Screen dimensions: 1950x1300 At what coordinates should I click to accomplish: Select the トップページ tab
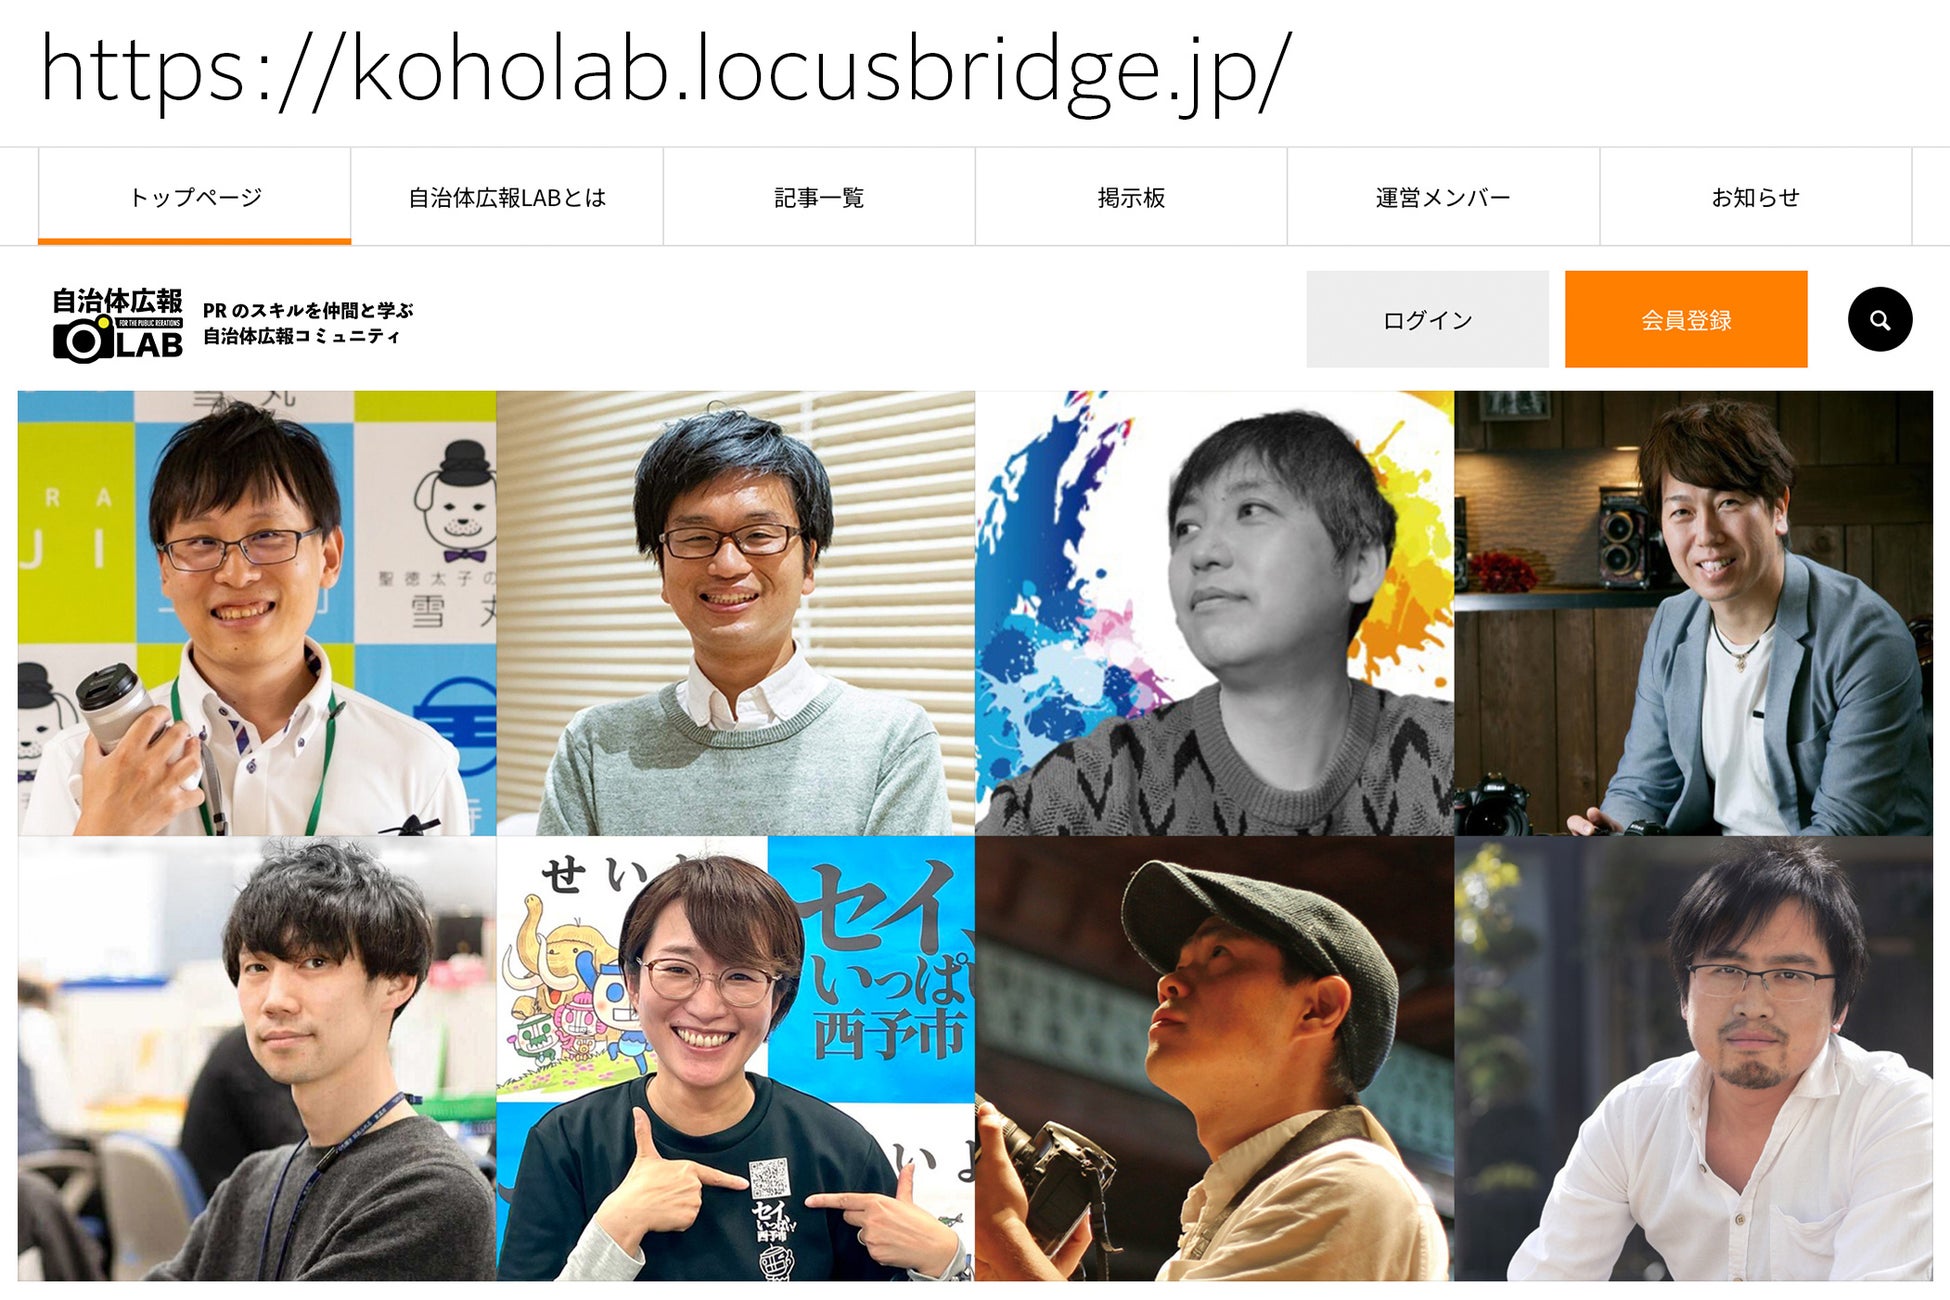pos(195,197)
